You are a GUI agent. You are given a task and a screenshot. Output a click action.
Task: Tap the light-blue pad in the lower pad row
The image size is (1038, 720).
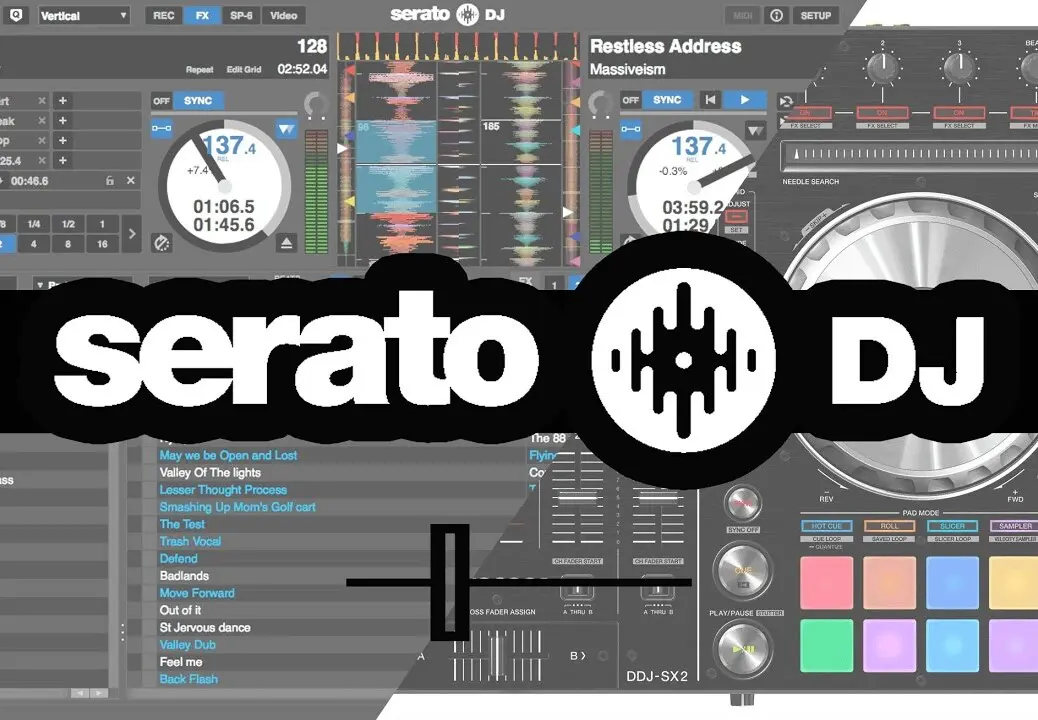952,645
